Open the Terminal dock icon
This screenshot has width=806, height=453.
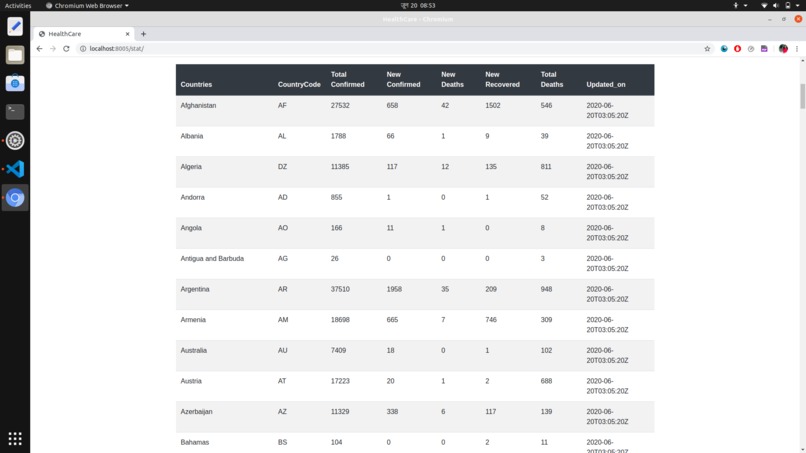point(15,112)
